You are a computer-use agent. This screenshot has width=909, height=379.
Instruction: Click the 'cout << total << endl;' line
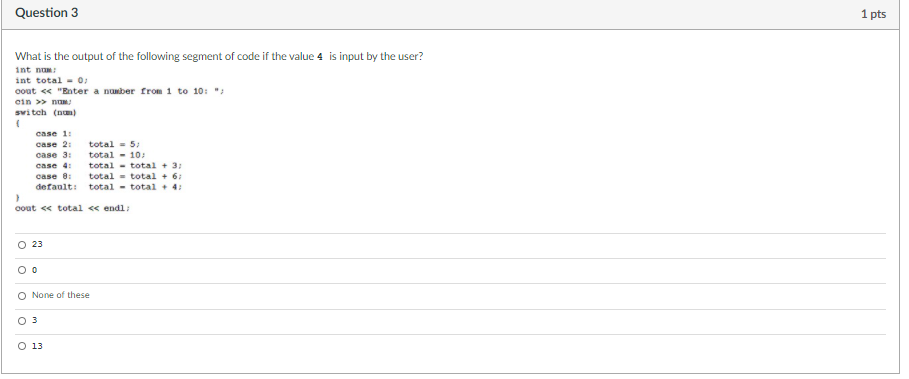pos(72,208)
